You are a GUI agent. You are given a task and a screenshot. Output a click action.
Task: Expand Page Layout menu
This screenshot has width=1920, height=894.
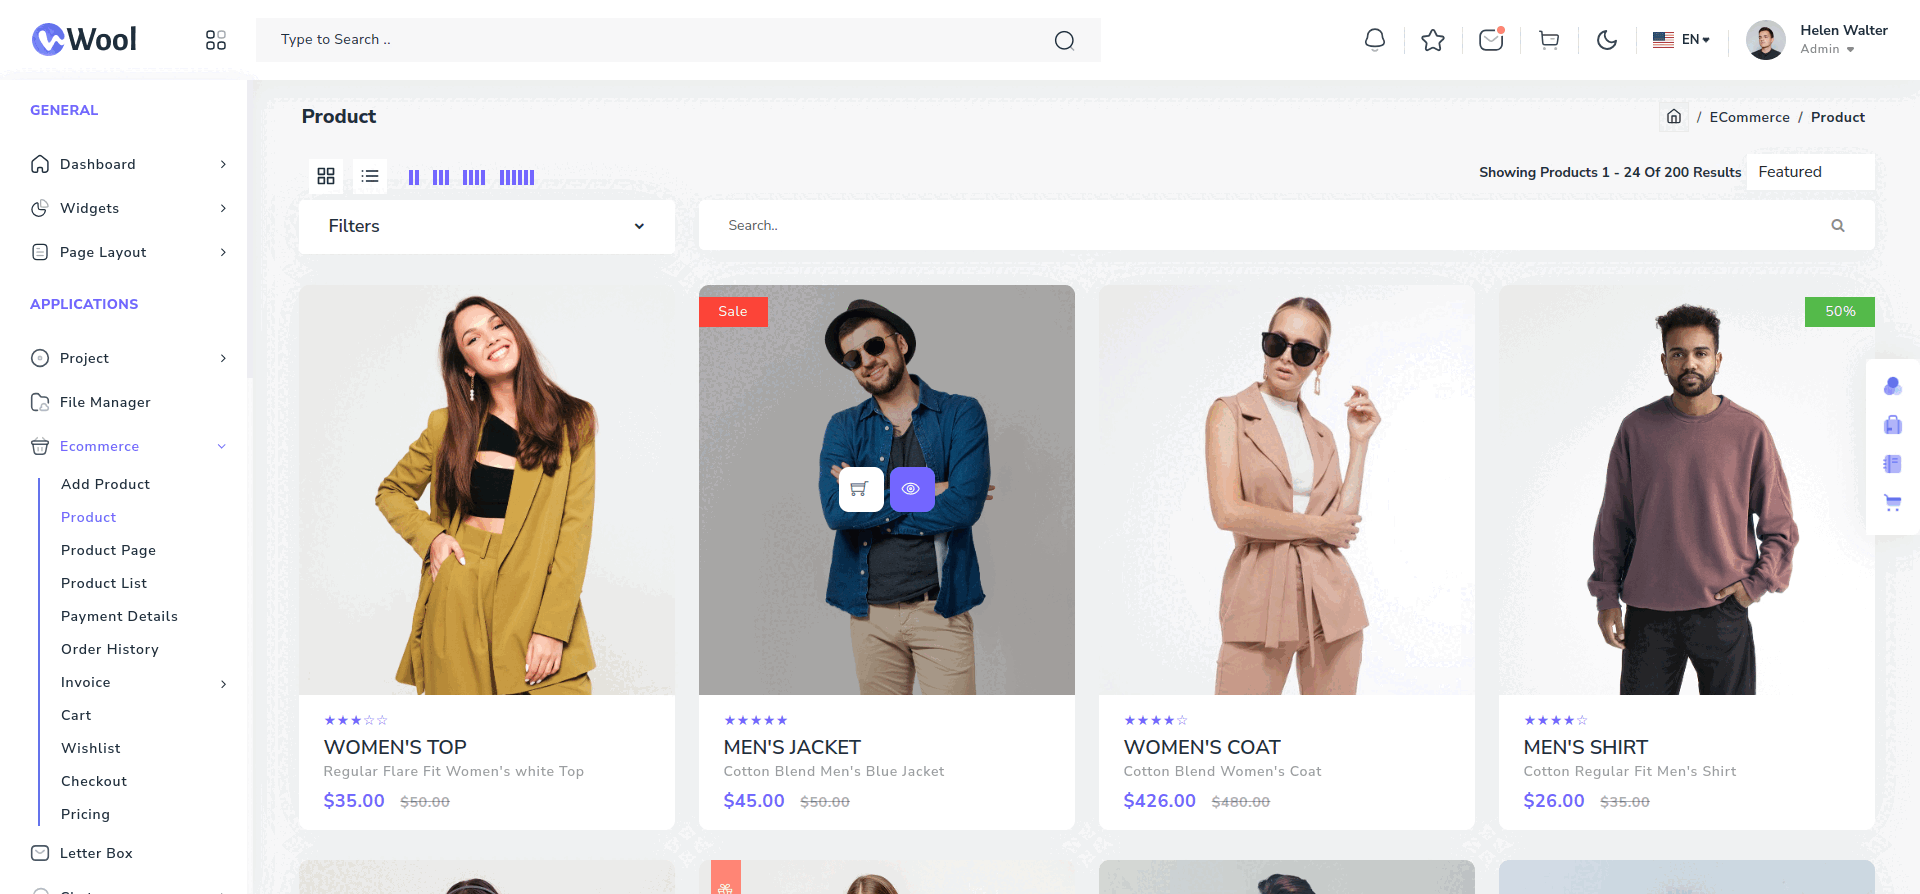pos(129,252)
